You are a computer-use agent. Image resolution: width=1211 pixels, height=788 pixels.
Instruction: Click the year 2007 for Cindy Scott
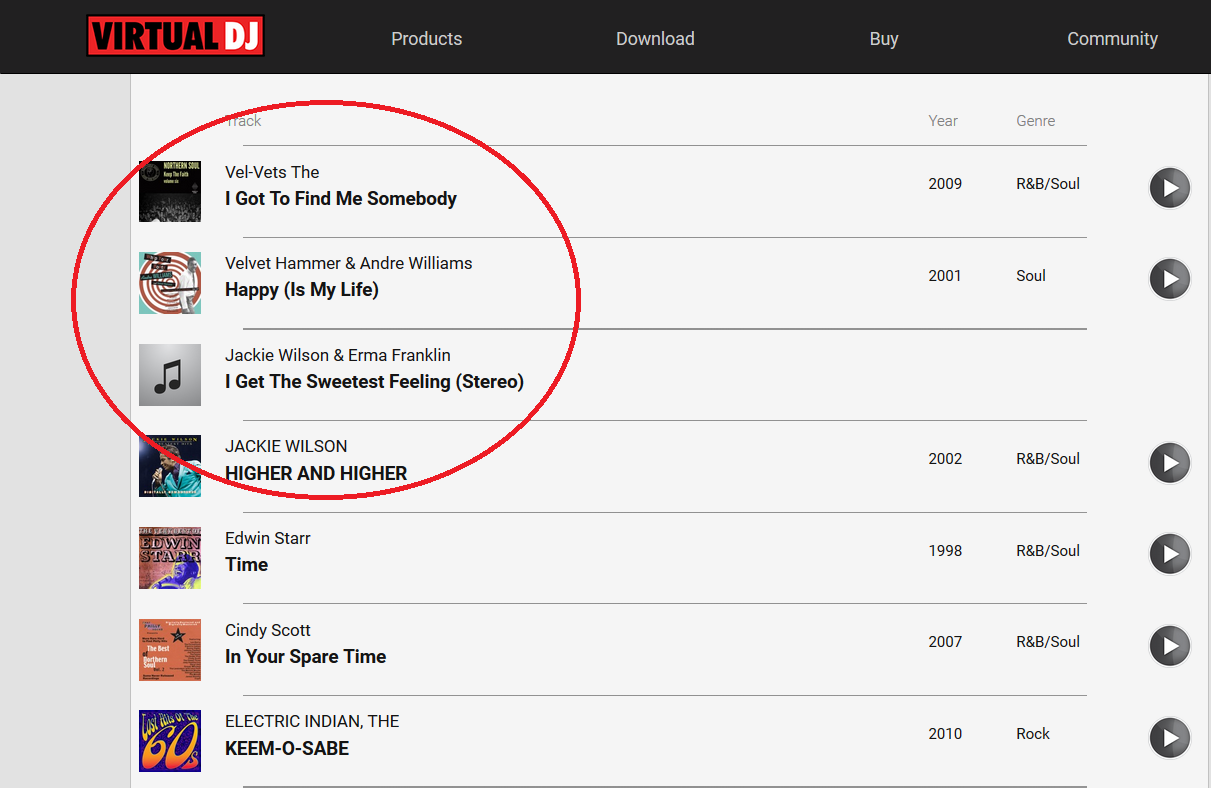point(945,642)
